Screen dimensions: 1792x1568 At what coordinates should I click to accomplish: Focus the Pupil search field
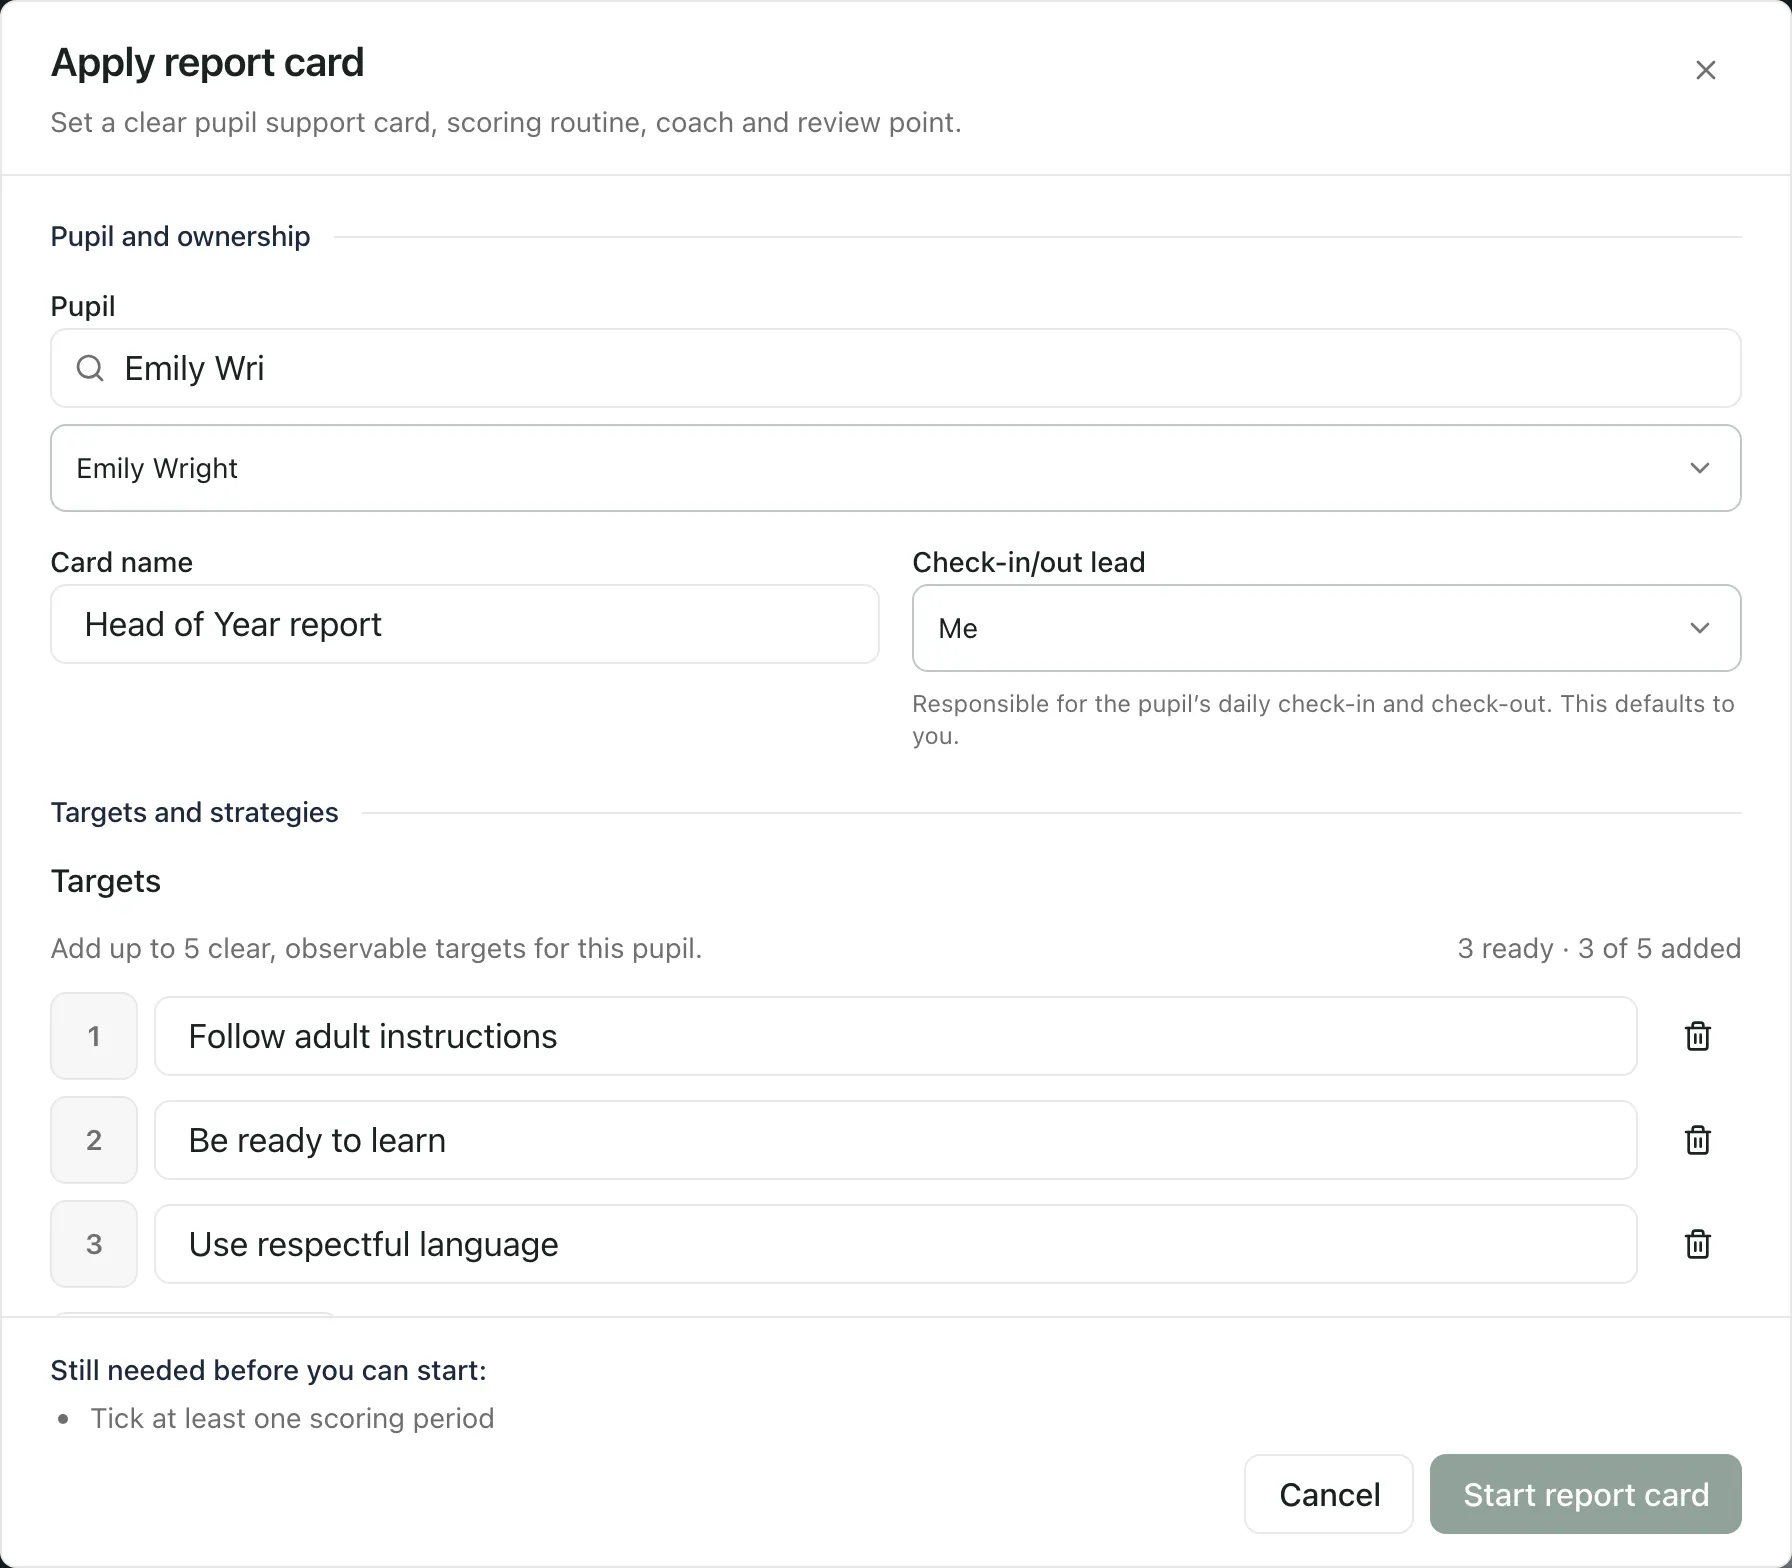click(x=896, y=368)
